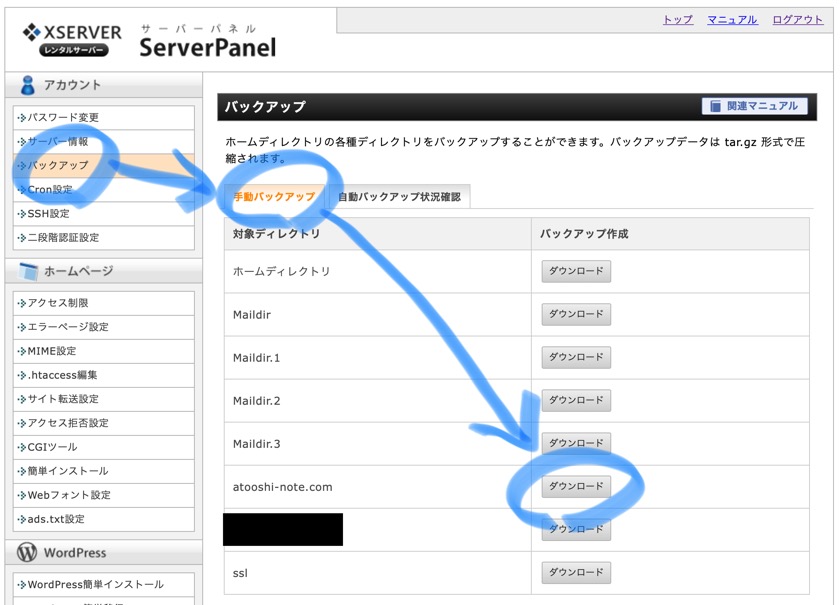Viewport: 840px width, 605px height.
Task: Download the atooshi-note.com backup
Action: click(x=576, y=486)
